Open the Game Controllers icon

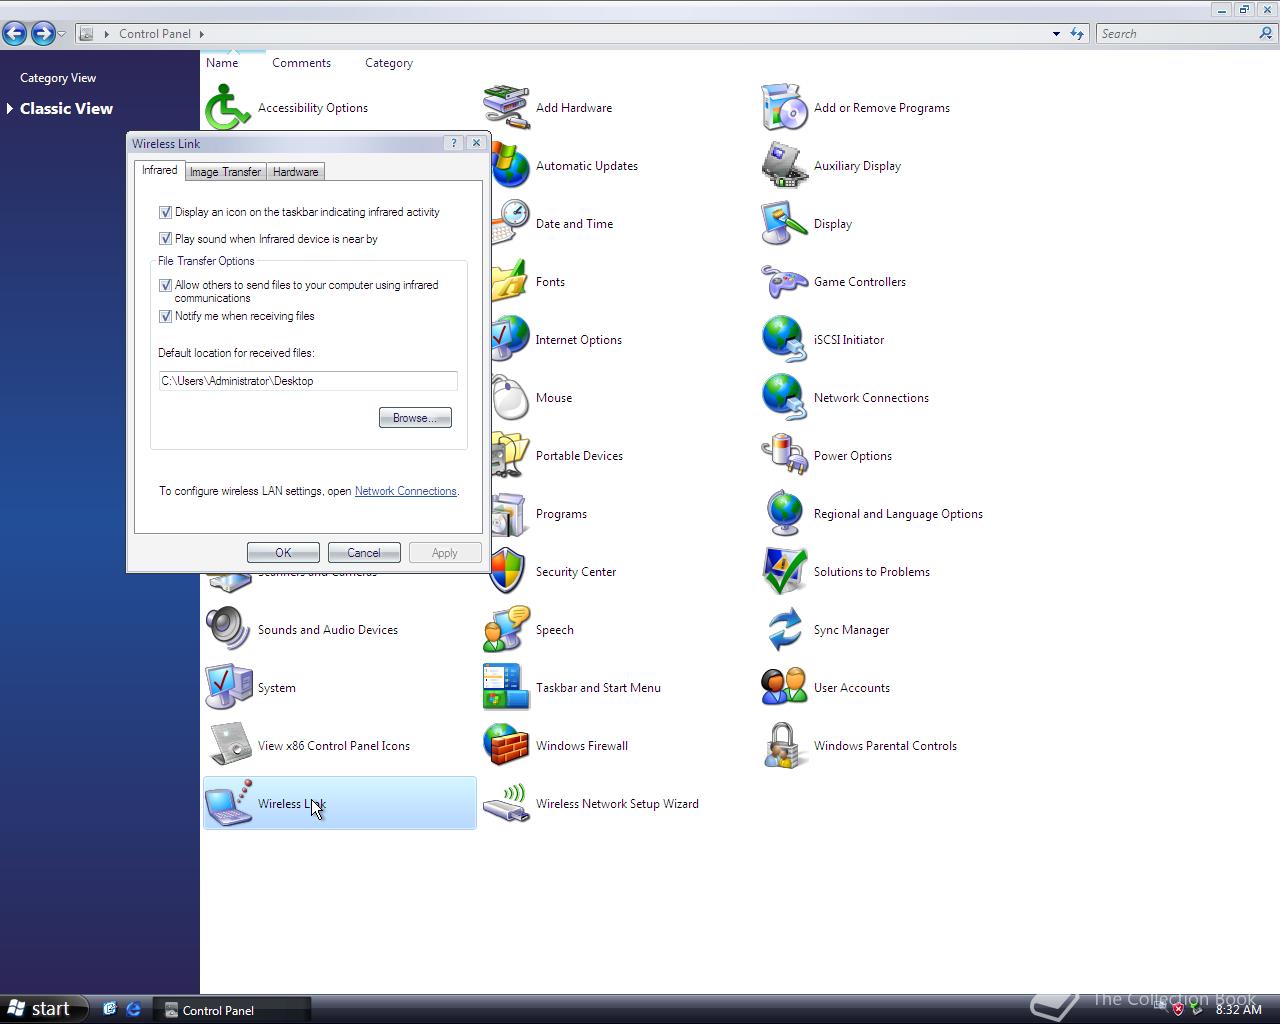click(x=784, y=281)
